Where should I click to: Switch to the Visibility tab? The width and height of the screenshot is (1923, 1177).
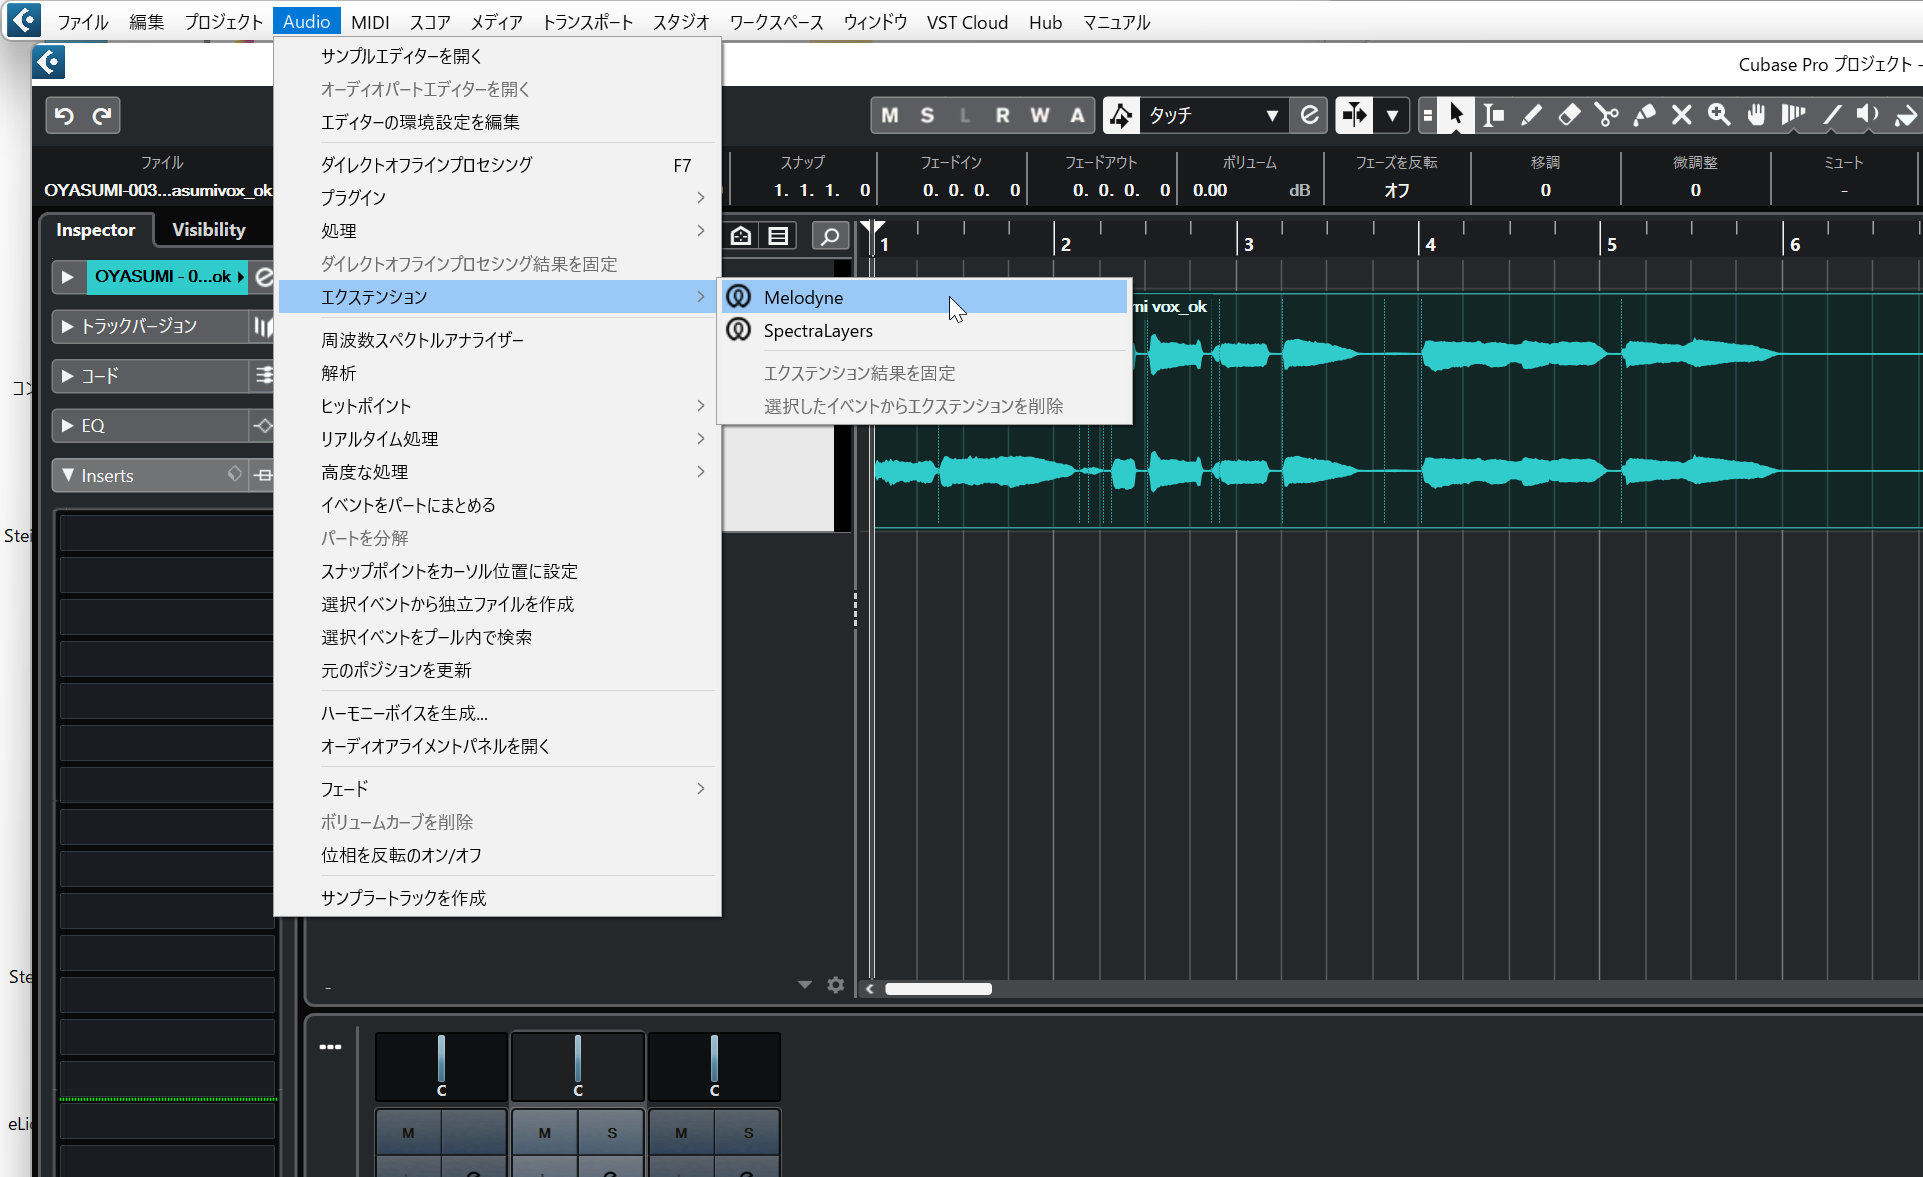click(208, 230)
